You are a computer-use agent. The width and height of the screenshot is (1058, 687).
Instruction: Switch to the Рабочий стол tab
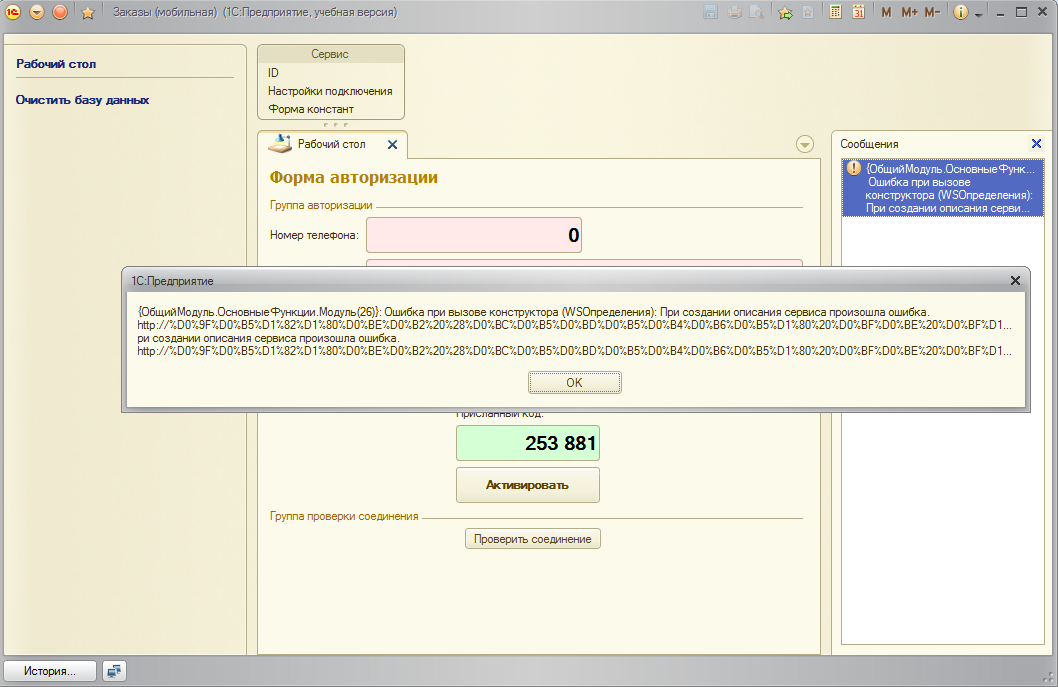[x=331, y=144]
